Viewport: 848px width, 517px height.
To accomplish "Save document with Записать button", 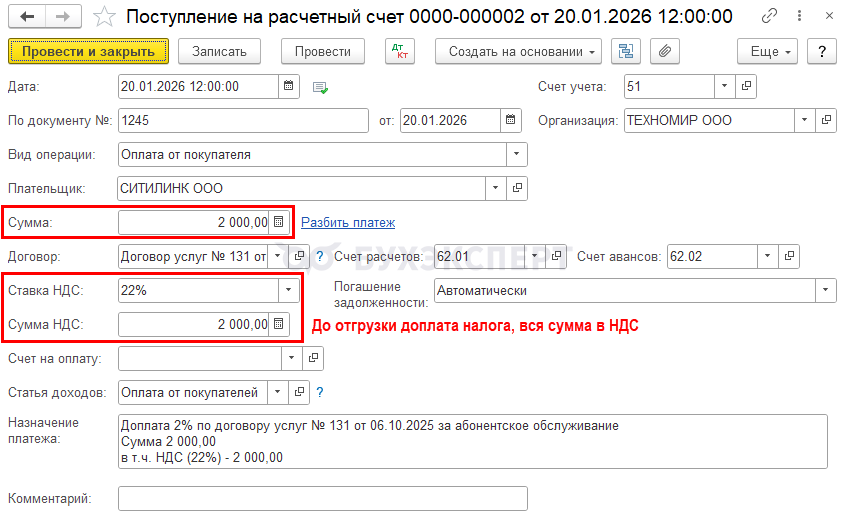I will click(x=220, y=51).
